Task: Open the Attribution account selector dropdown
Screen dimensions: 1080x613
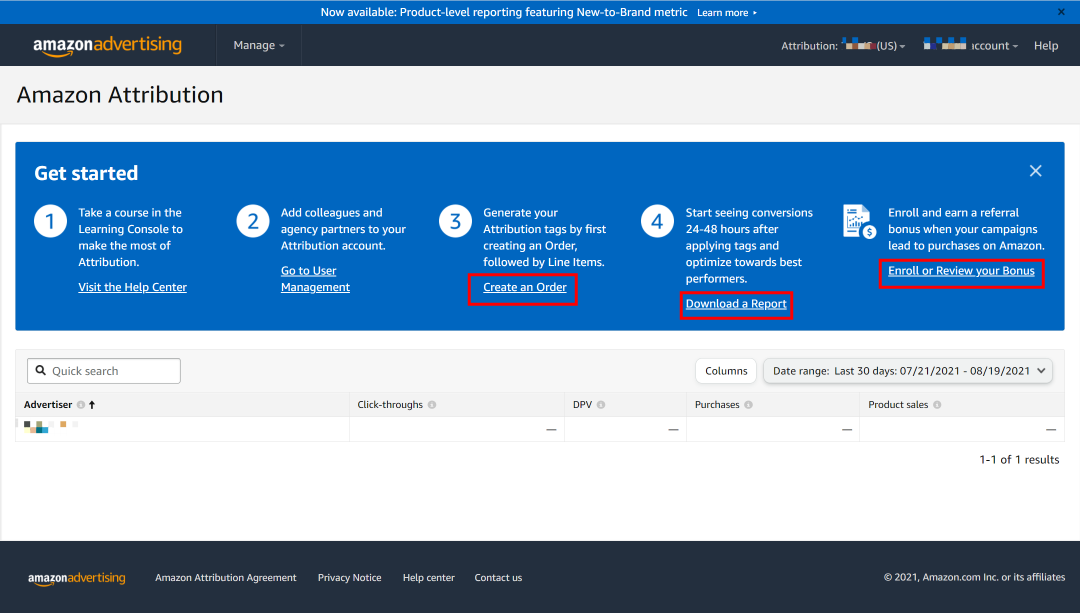Action: click(x=843, y=45)
